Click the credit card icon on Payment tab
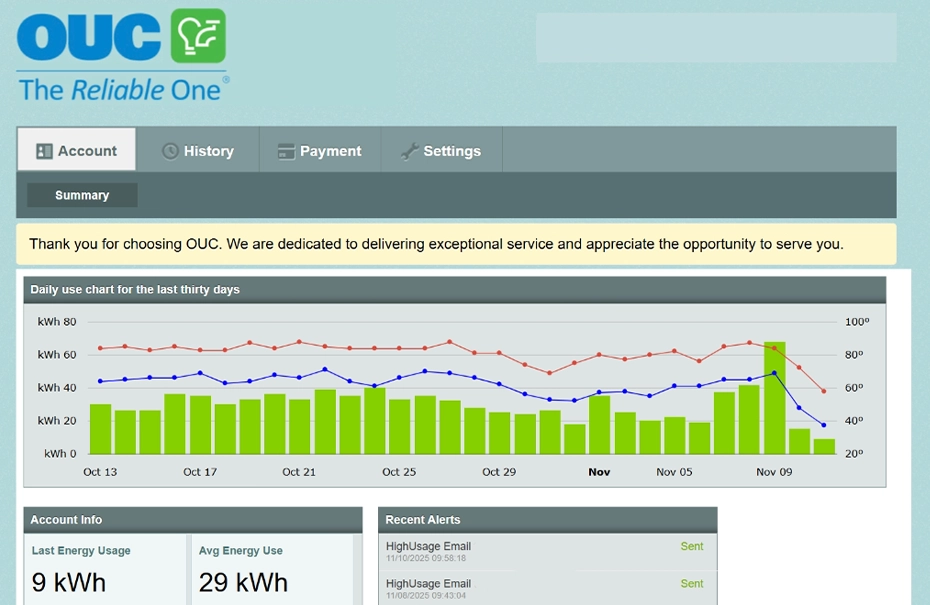This screenshot has width=930, height=605. (x=286, y=151)
